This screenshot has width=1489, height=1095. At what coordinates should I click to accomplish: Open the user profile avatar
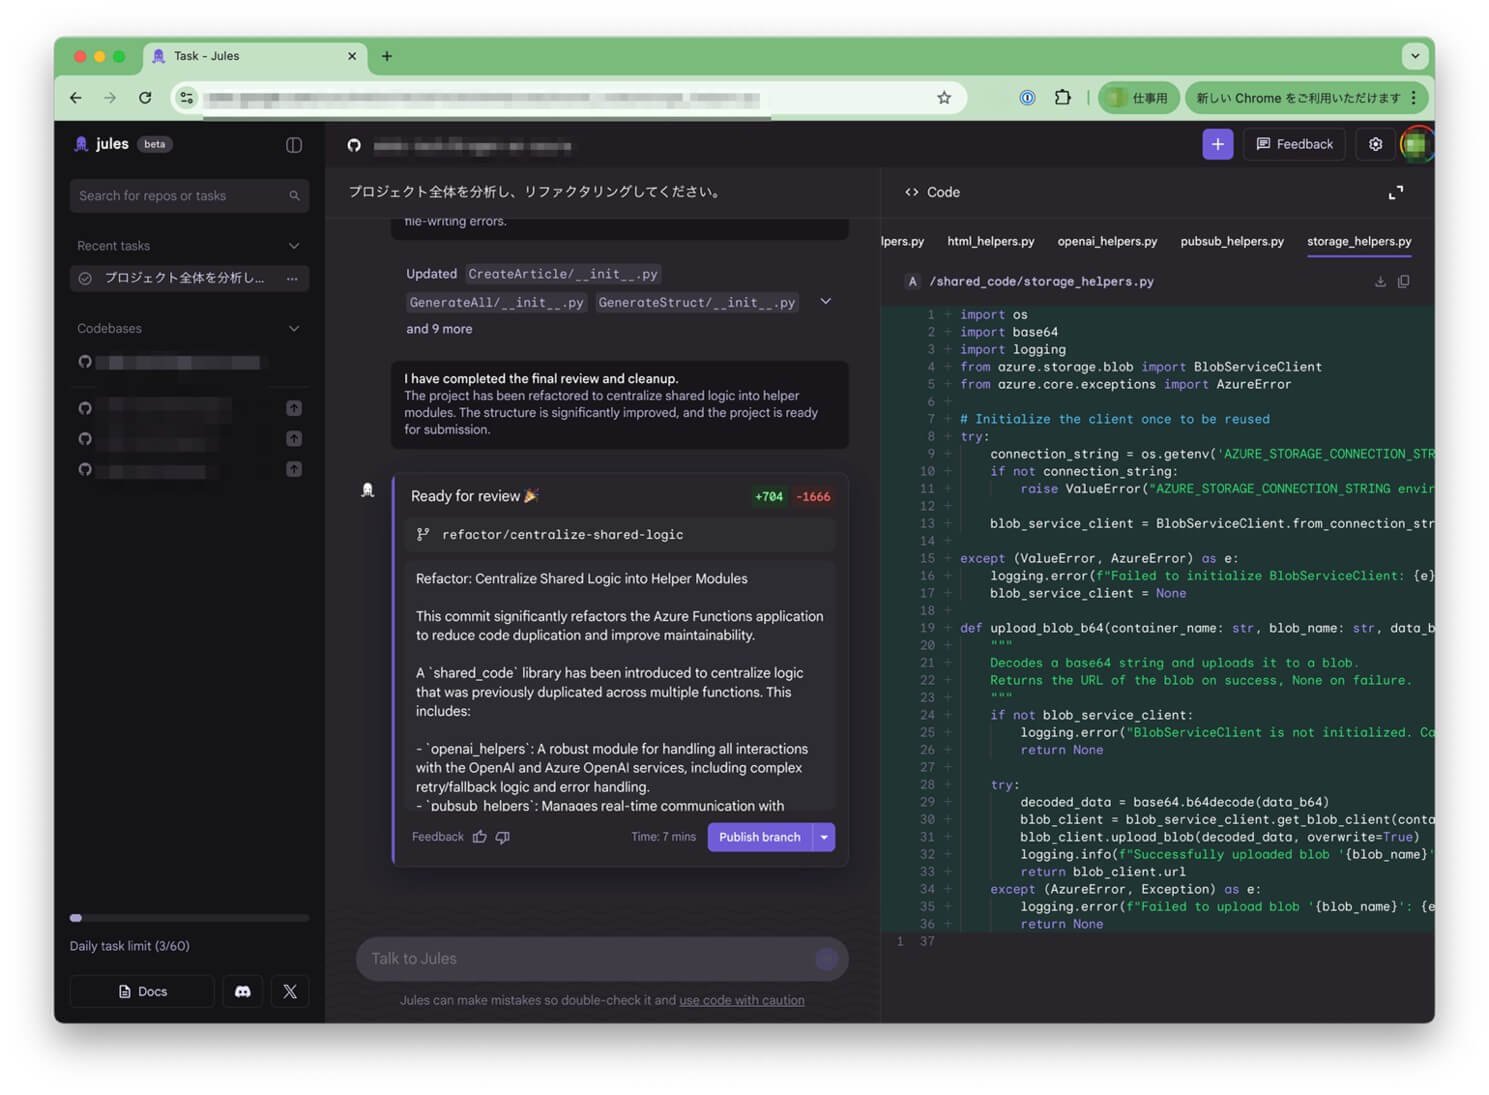click(1415, 144)
